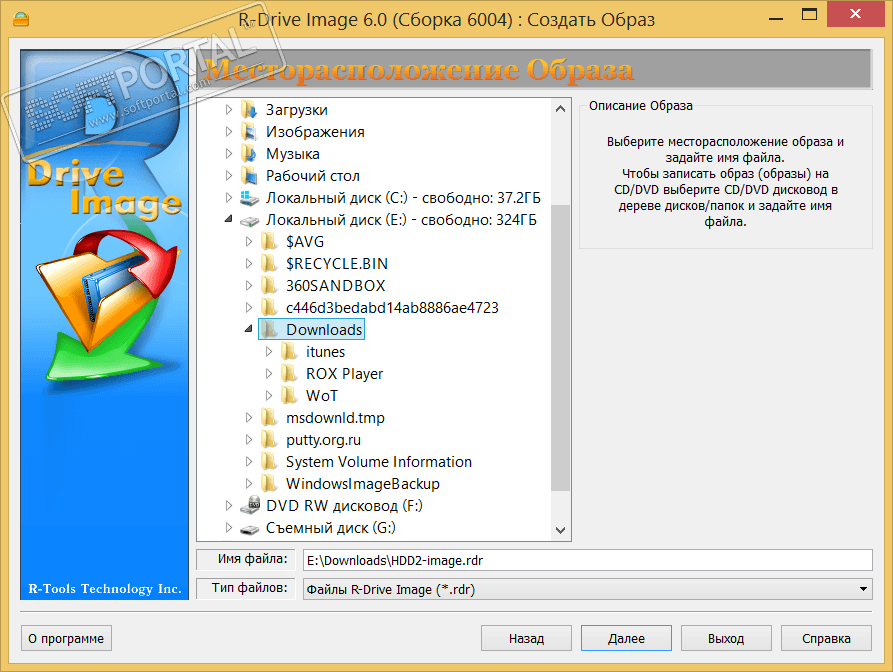Select the $RECYCLE.BIN folder name
This screenshot has width=893, height=672.
coord(337,264)
